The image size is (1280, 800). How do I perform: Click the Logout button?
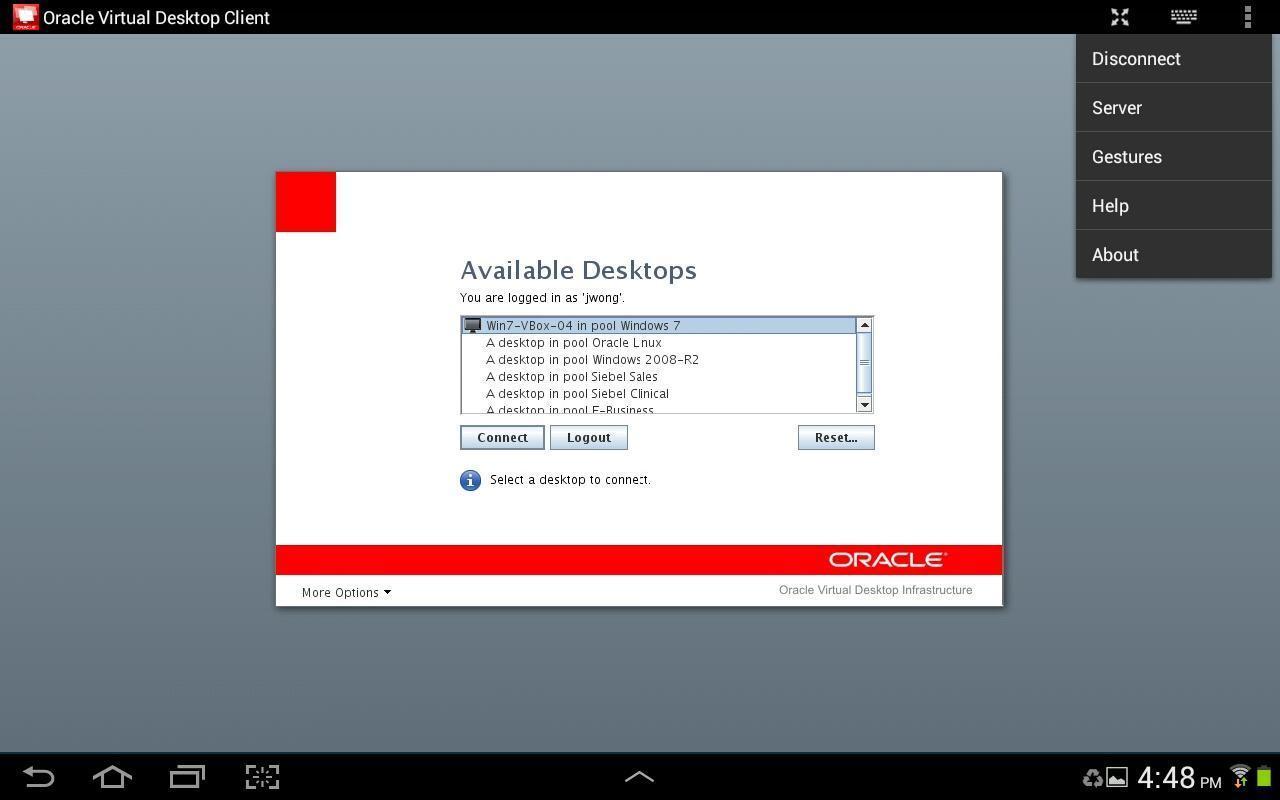(588, 437)
